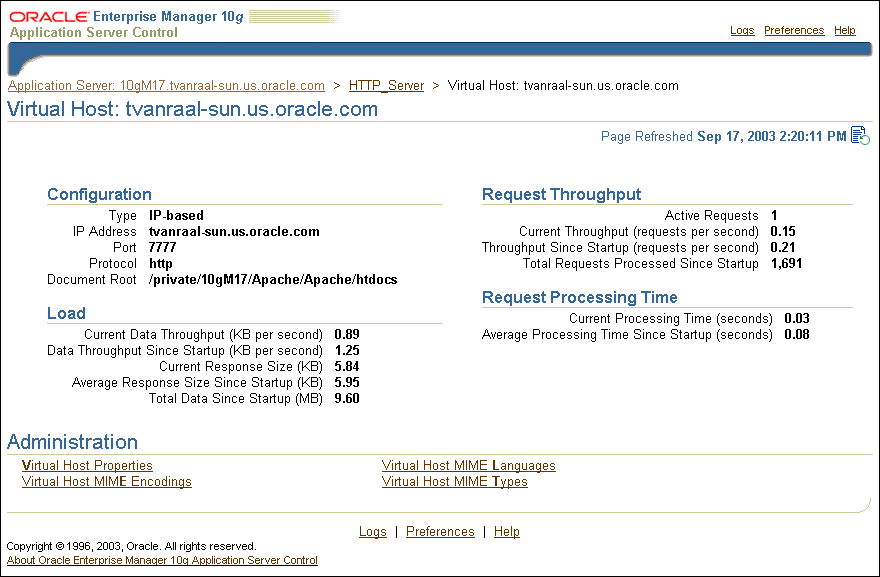The width and height of the screenshot is (880, 577).
Task: Click Average Processing Time value 0.08
Action: coord(797,335)
